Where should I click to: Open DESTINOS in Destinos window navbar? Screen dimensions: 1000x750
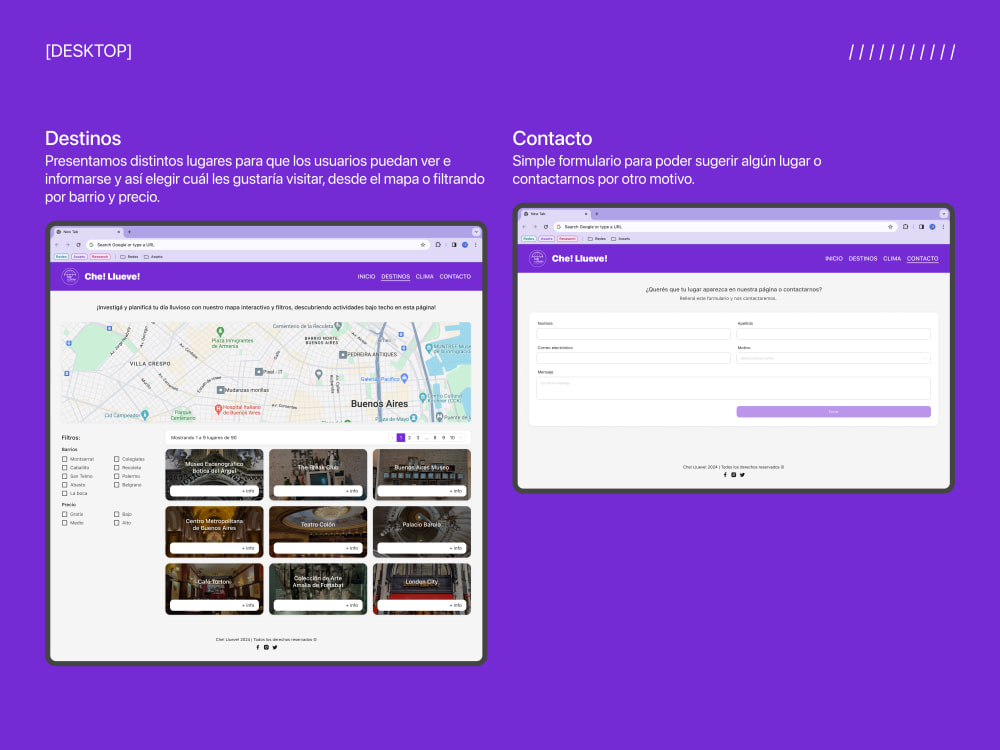pos(395,277)
